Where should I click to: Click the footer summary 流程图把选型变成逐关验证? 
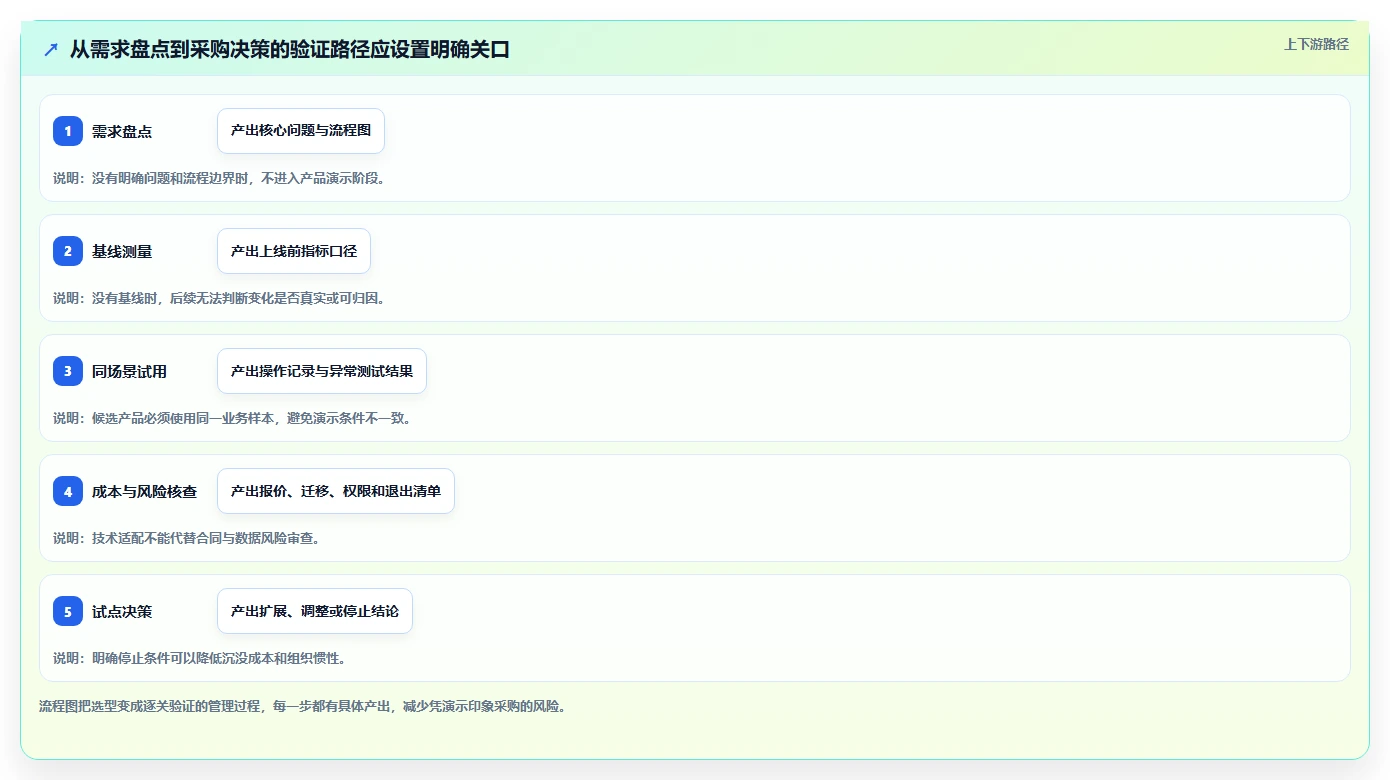[x=303, y=706]
